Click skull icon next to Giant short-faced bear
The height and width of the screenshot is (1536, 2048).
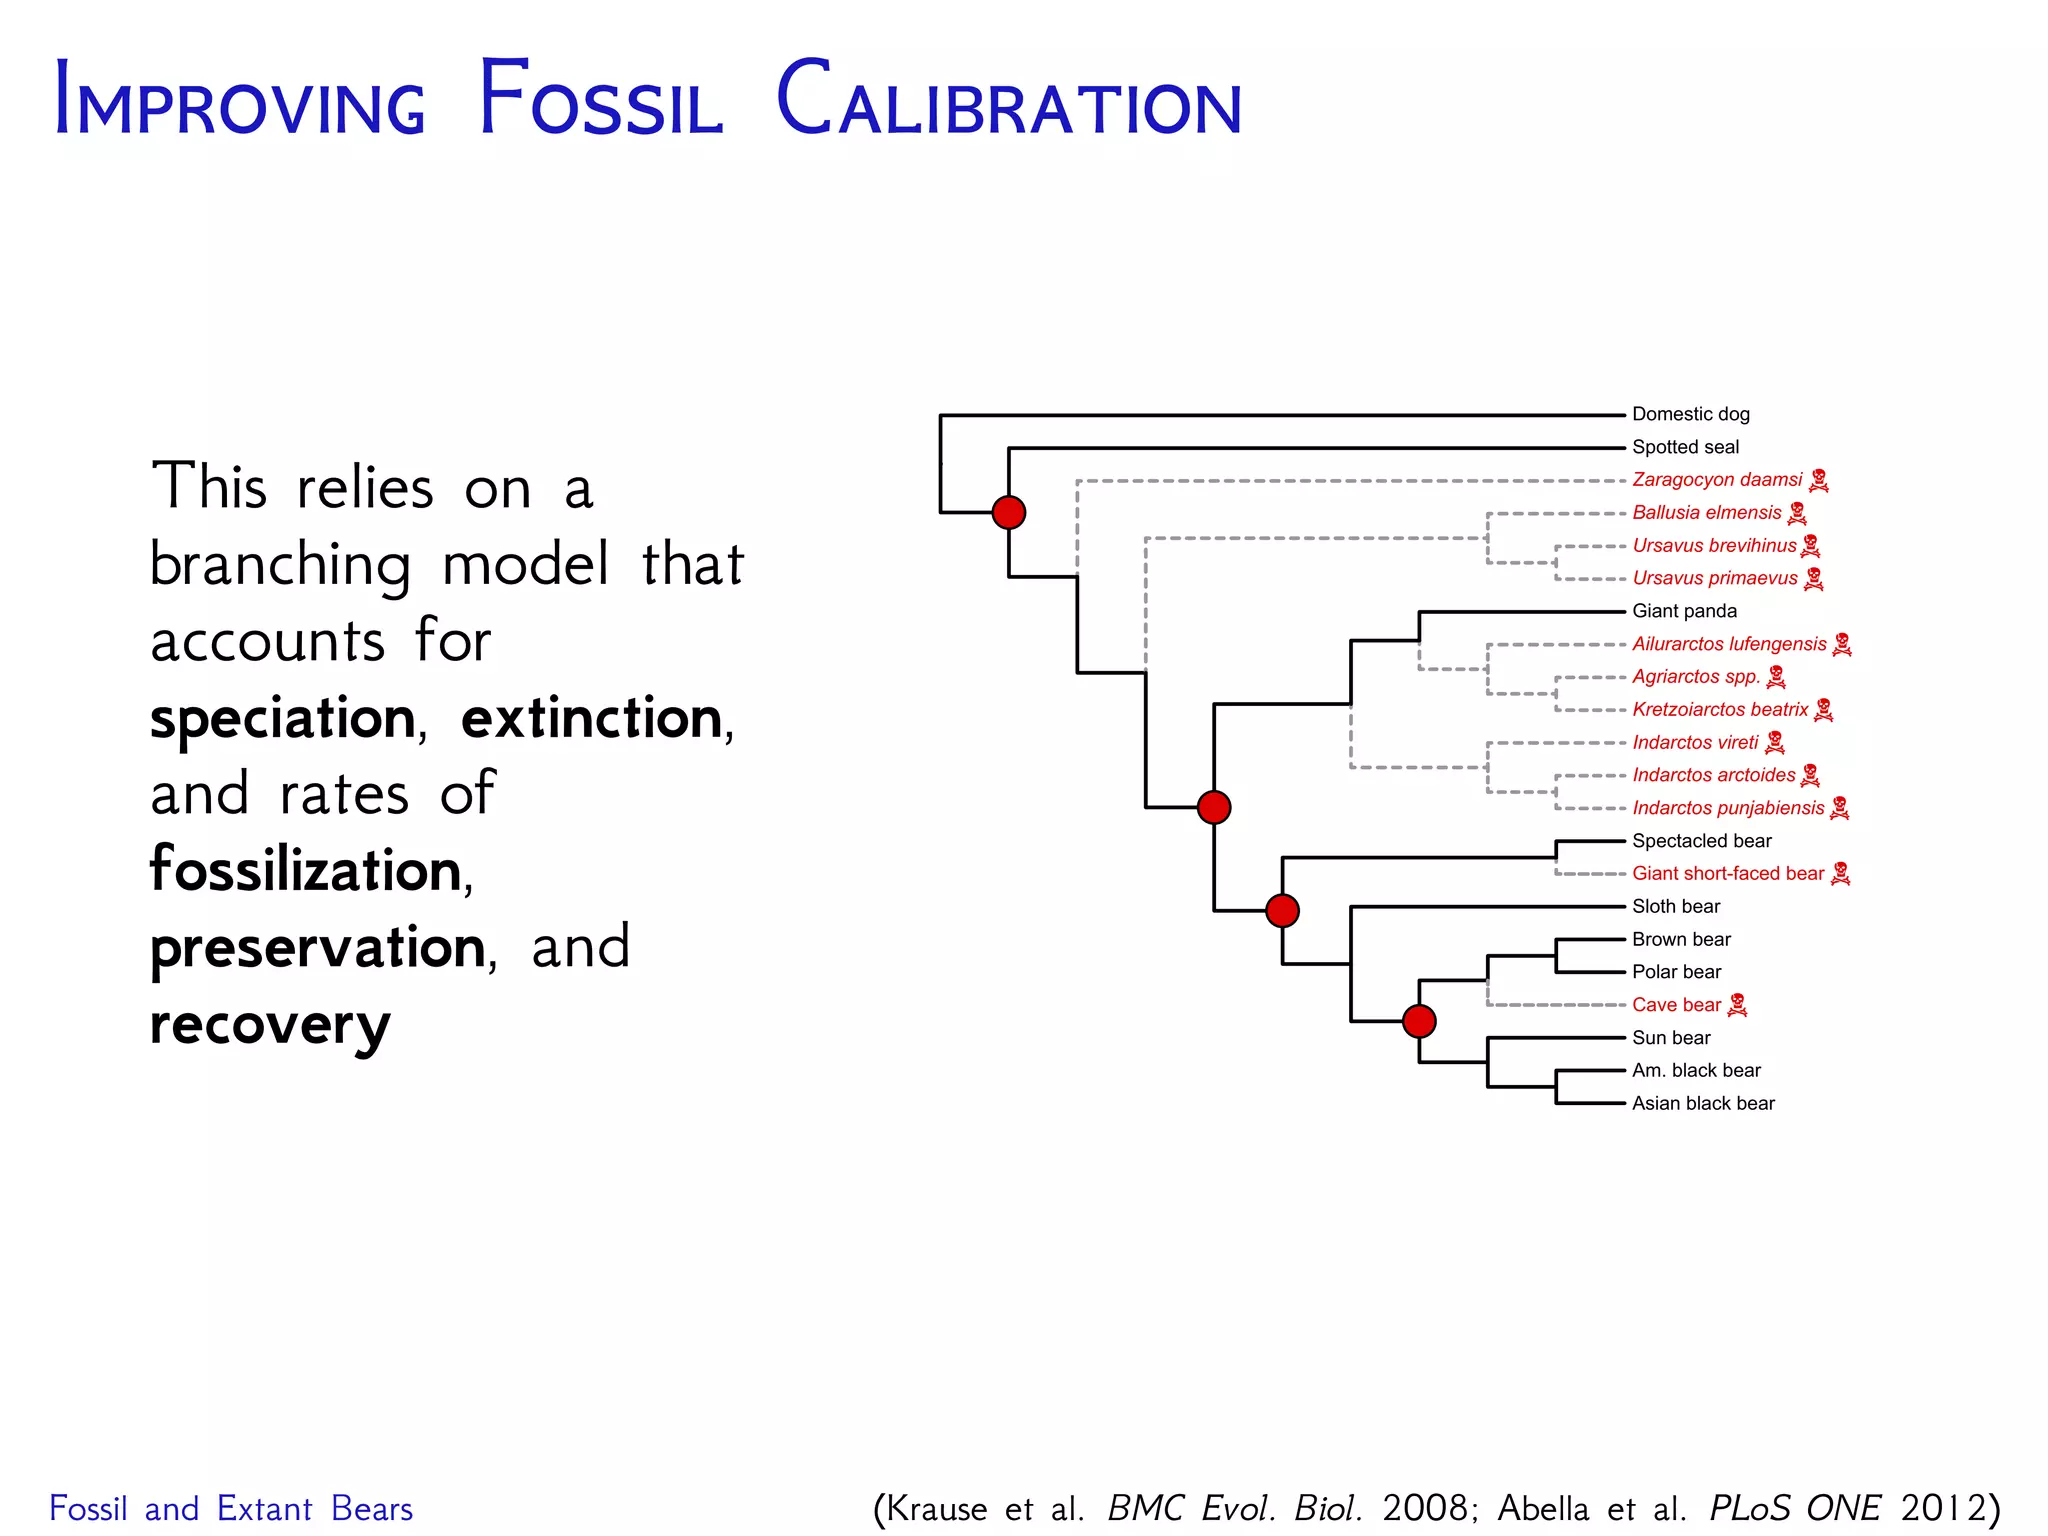tap(1840, 874)
